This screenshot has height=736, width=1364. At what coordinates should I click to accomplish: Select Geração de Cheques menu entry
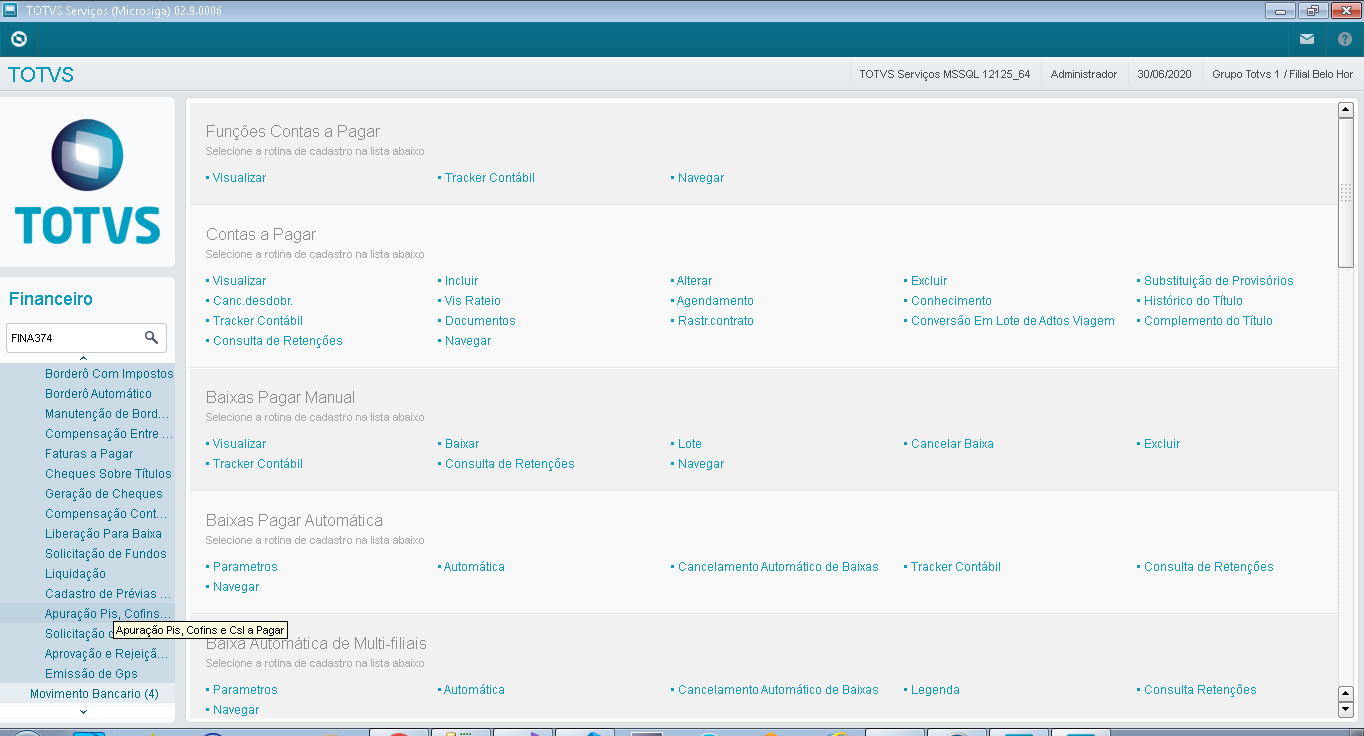tap(104, 494)
